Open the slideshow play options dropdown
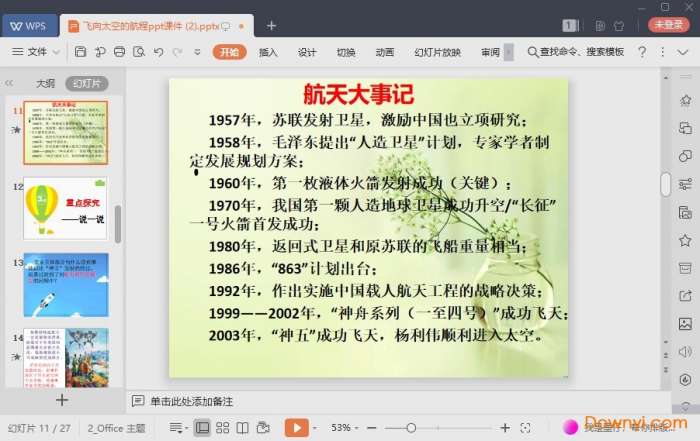This screenshot has height=441, width=700. click(x=315, y=428)
